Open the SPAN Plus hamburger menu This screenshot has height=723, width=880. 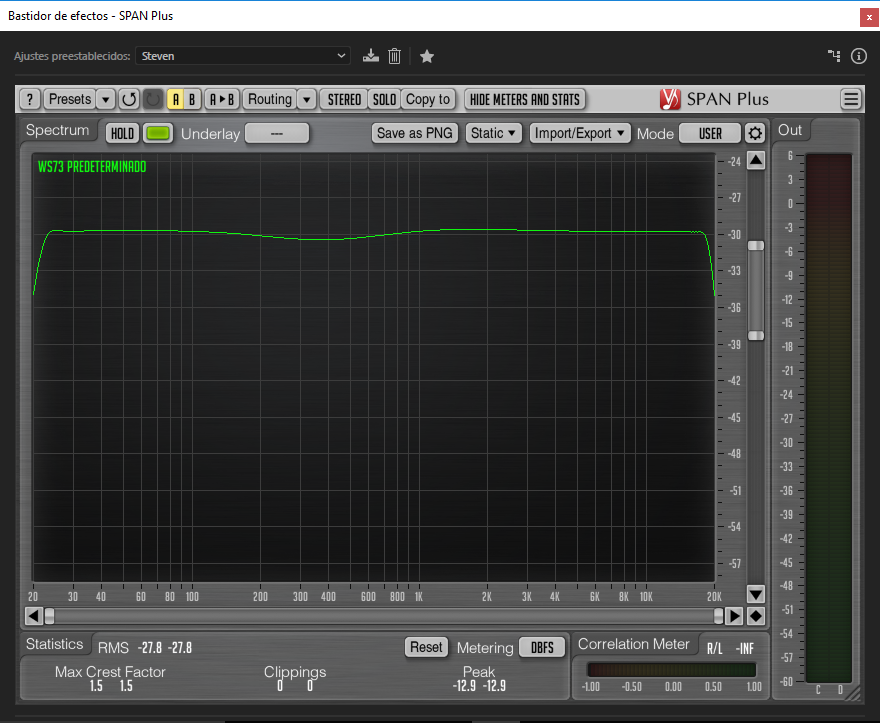pyautogui.click(x=851, y=99)
